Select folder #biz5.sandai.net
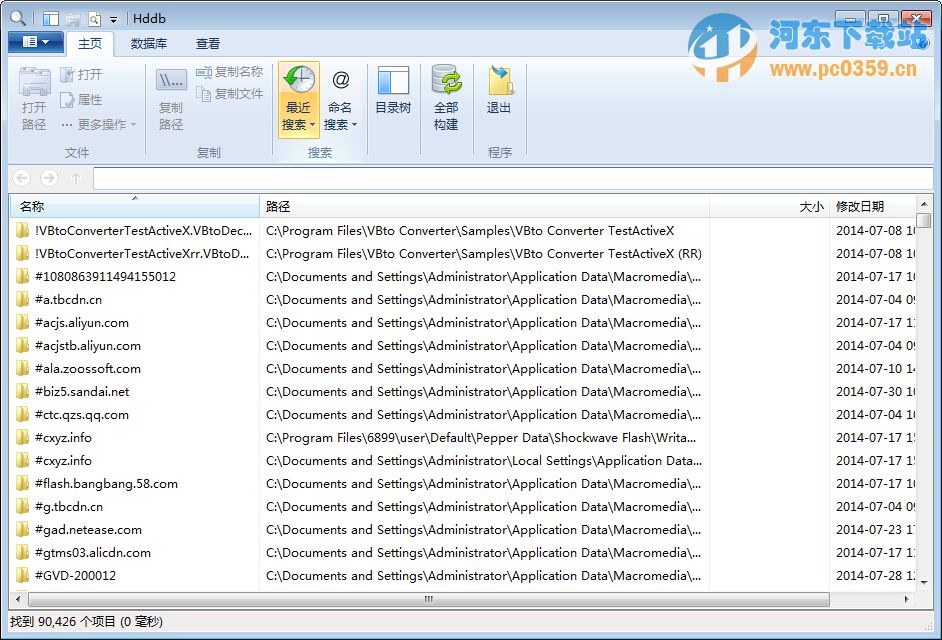The image size is (942, 640). 82,392
